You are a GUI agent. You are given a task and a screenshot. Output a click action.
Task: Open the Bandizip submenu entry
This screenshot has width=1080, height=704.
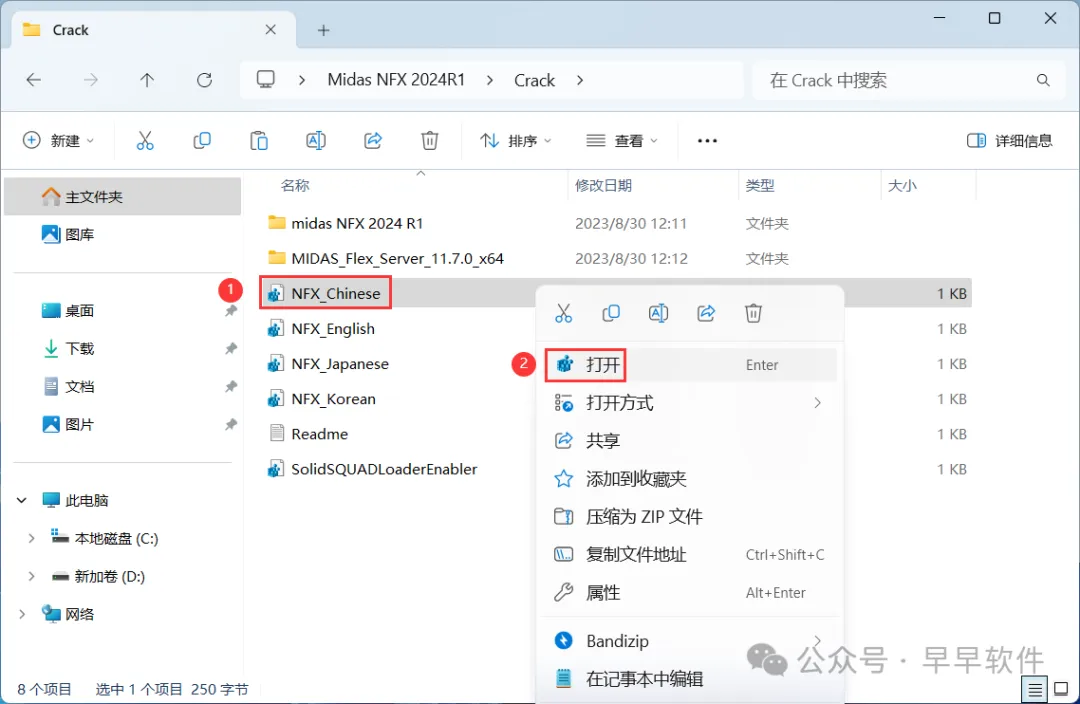691,641
